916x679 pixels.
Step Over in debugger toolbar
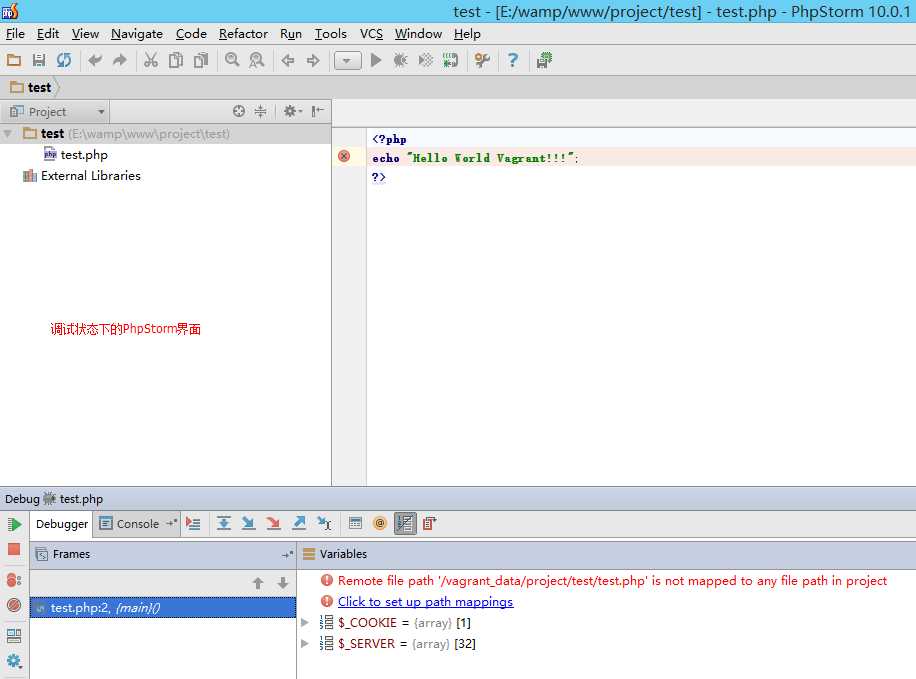pyautogui.click(x=224, y=523)
